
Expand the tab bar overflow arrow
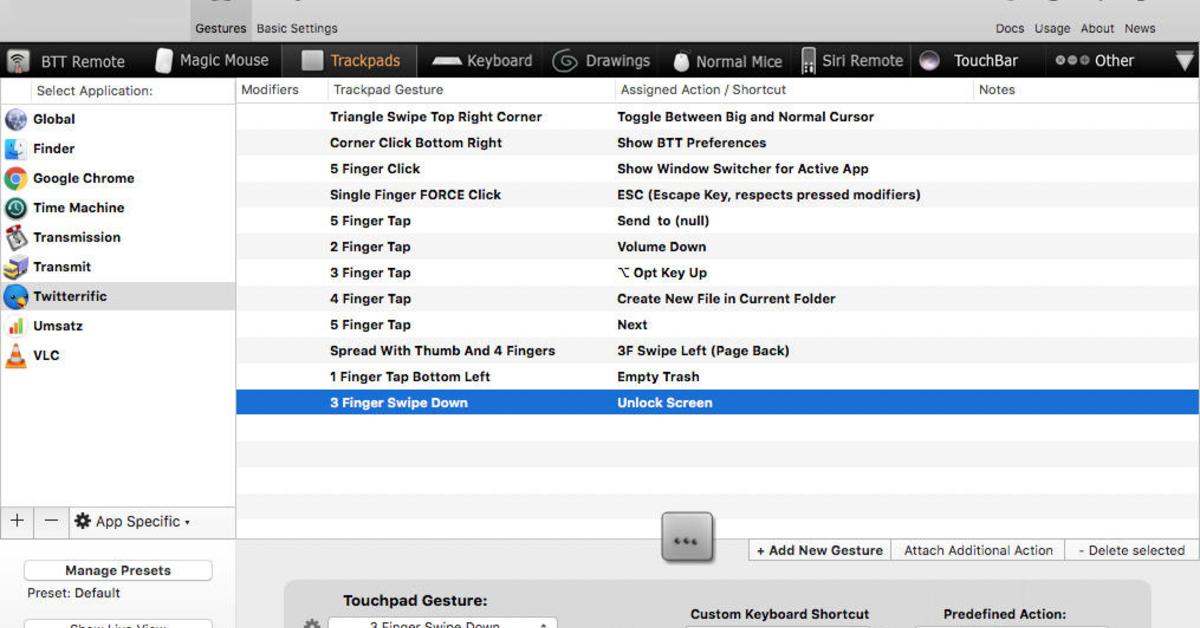coord(1185,61)
